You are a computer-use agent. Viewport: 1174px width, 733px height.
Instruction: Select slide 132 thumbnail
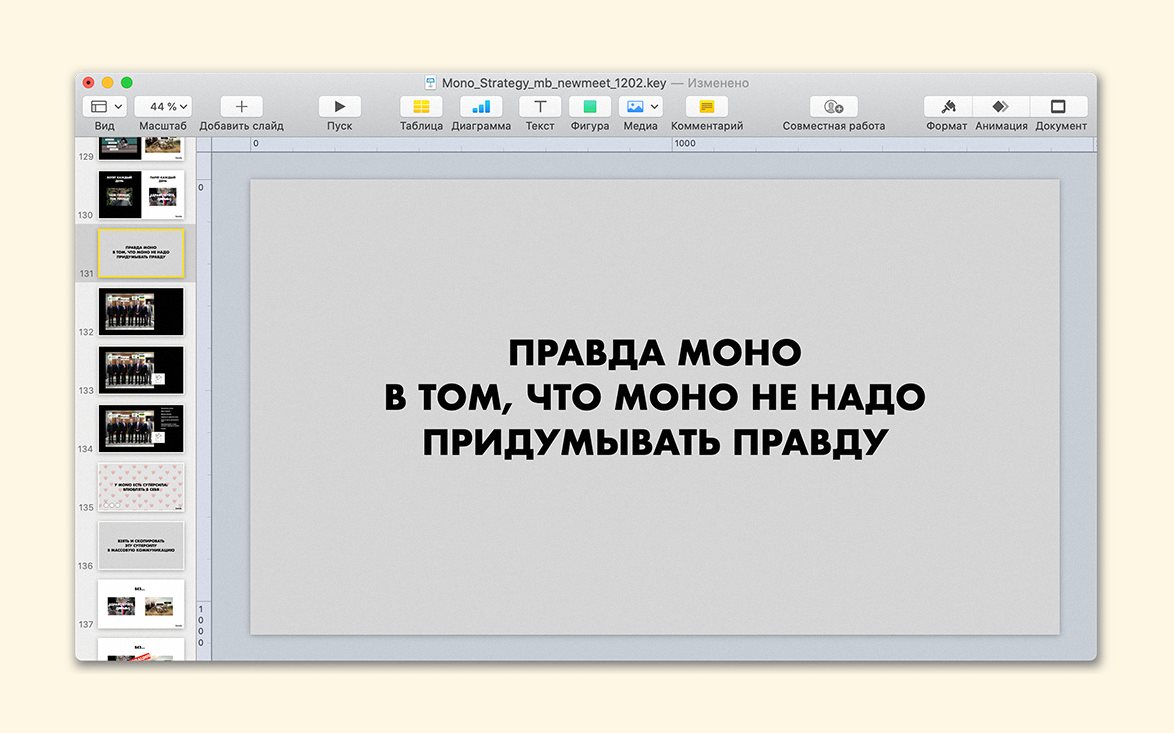click(141, 311)
